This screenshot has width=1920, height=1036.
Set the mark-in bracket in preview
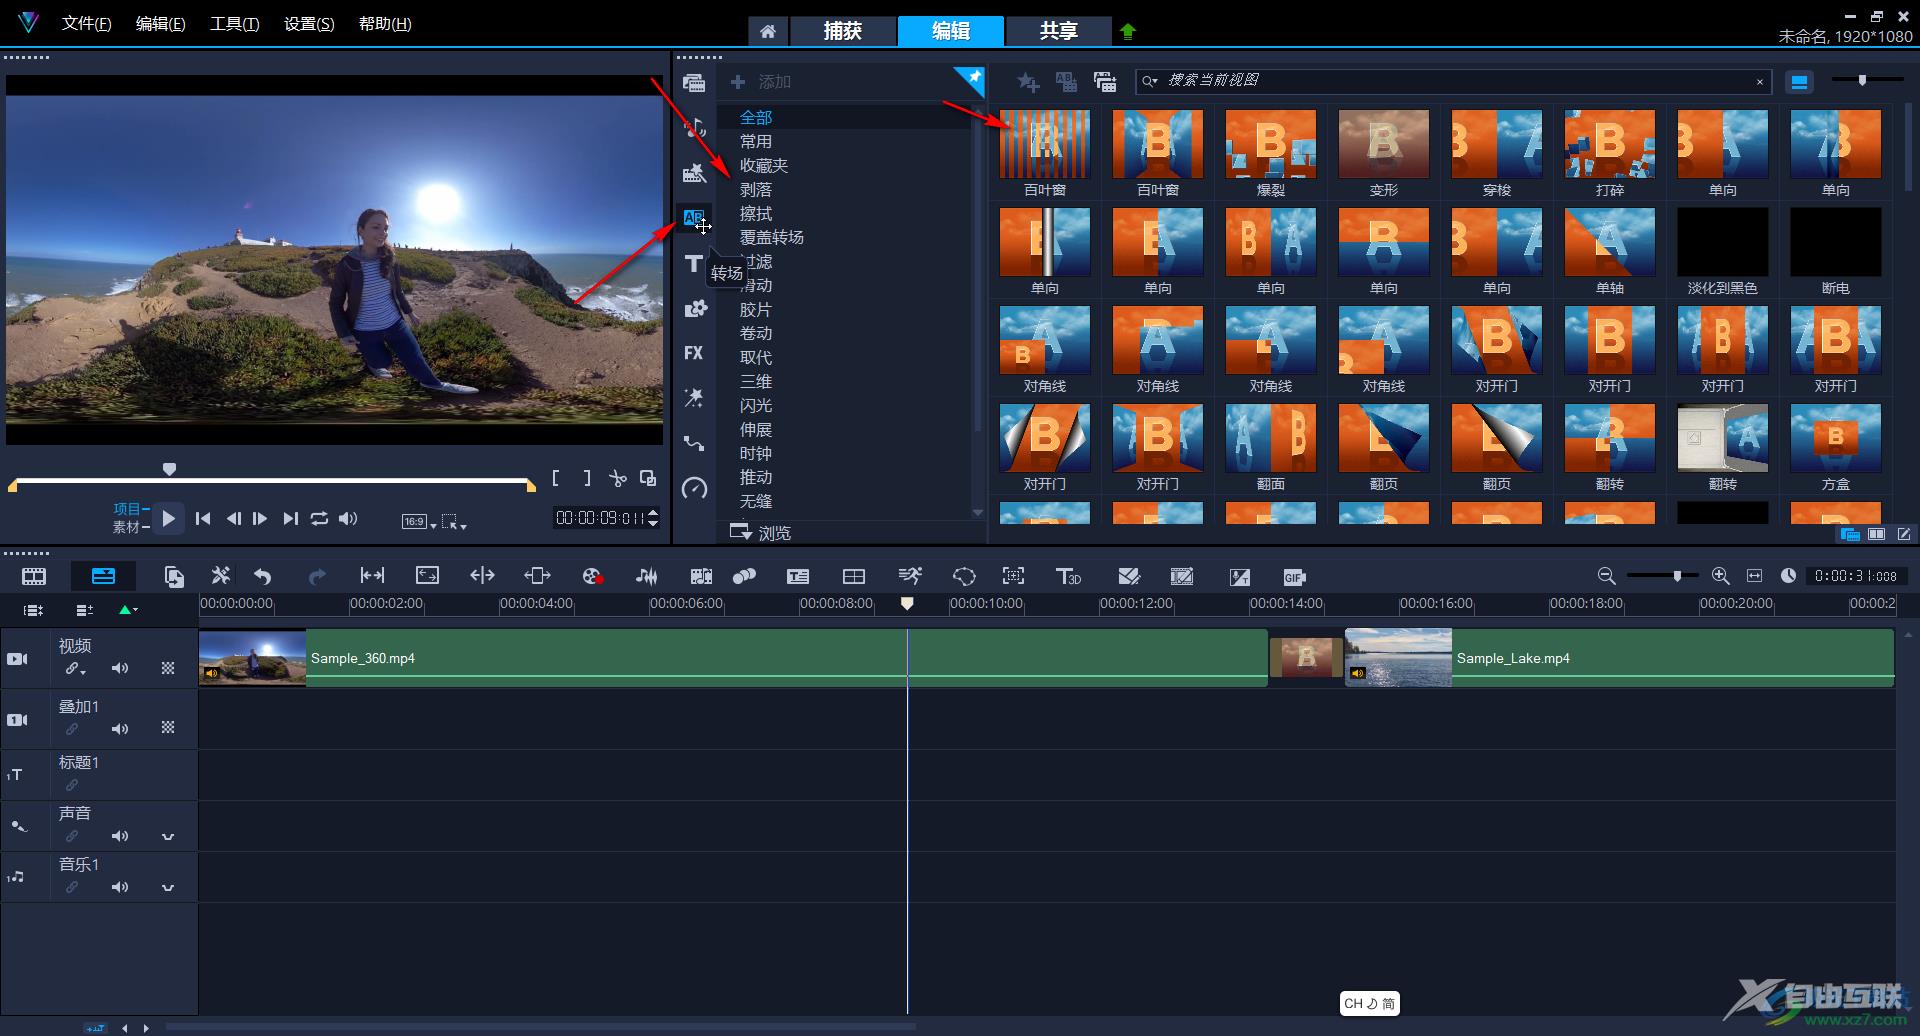click(x=556, y=478)
